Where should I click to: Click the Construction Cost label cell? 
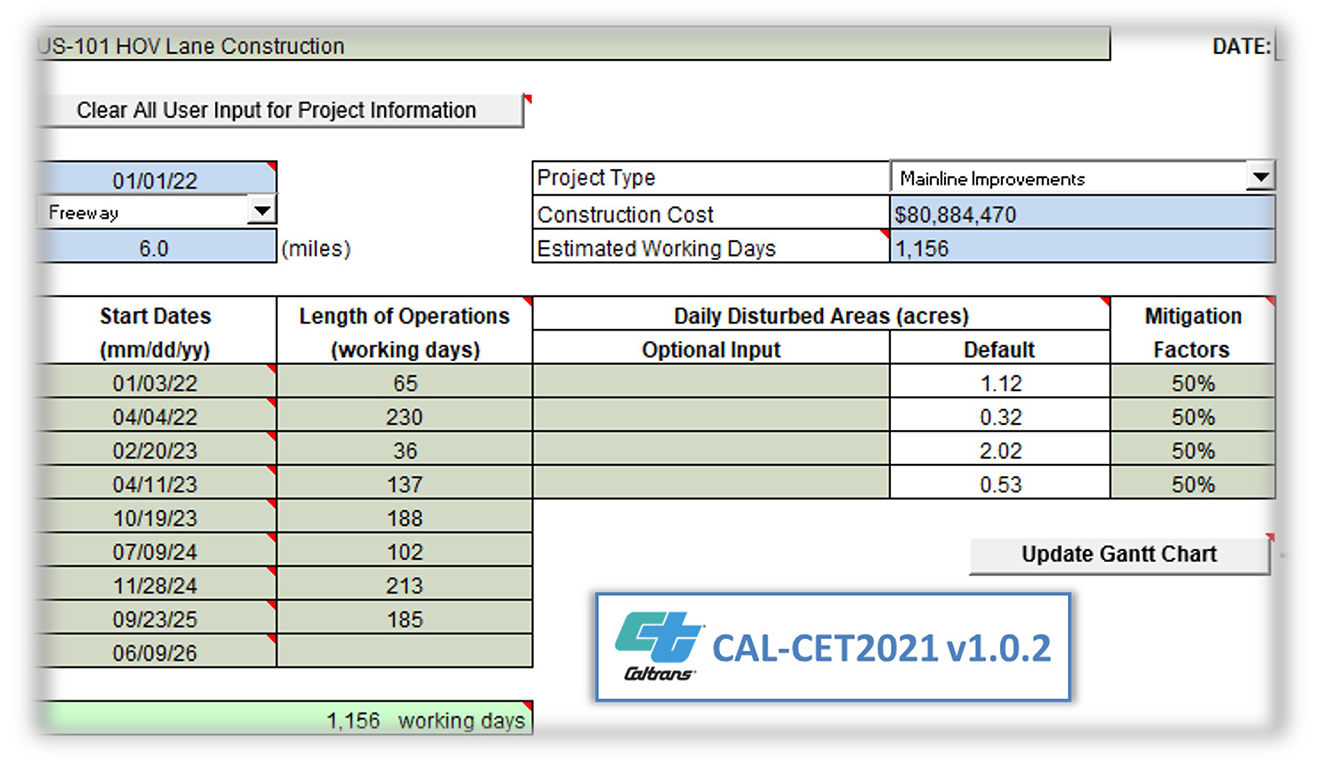(711, 213)
